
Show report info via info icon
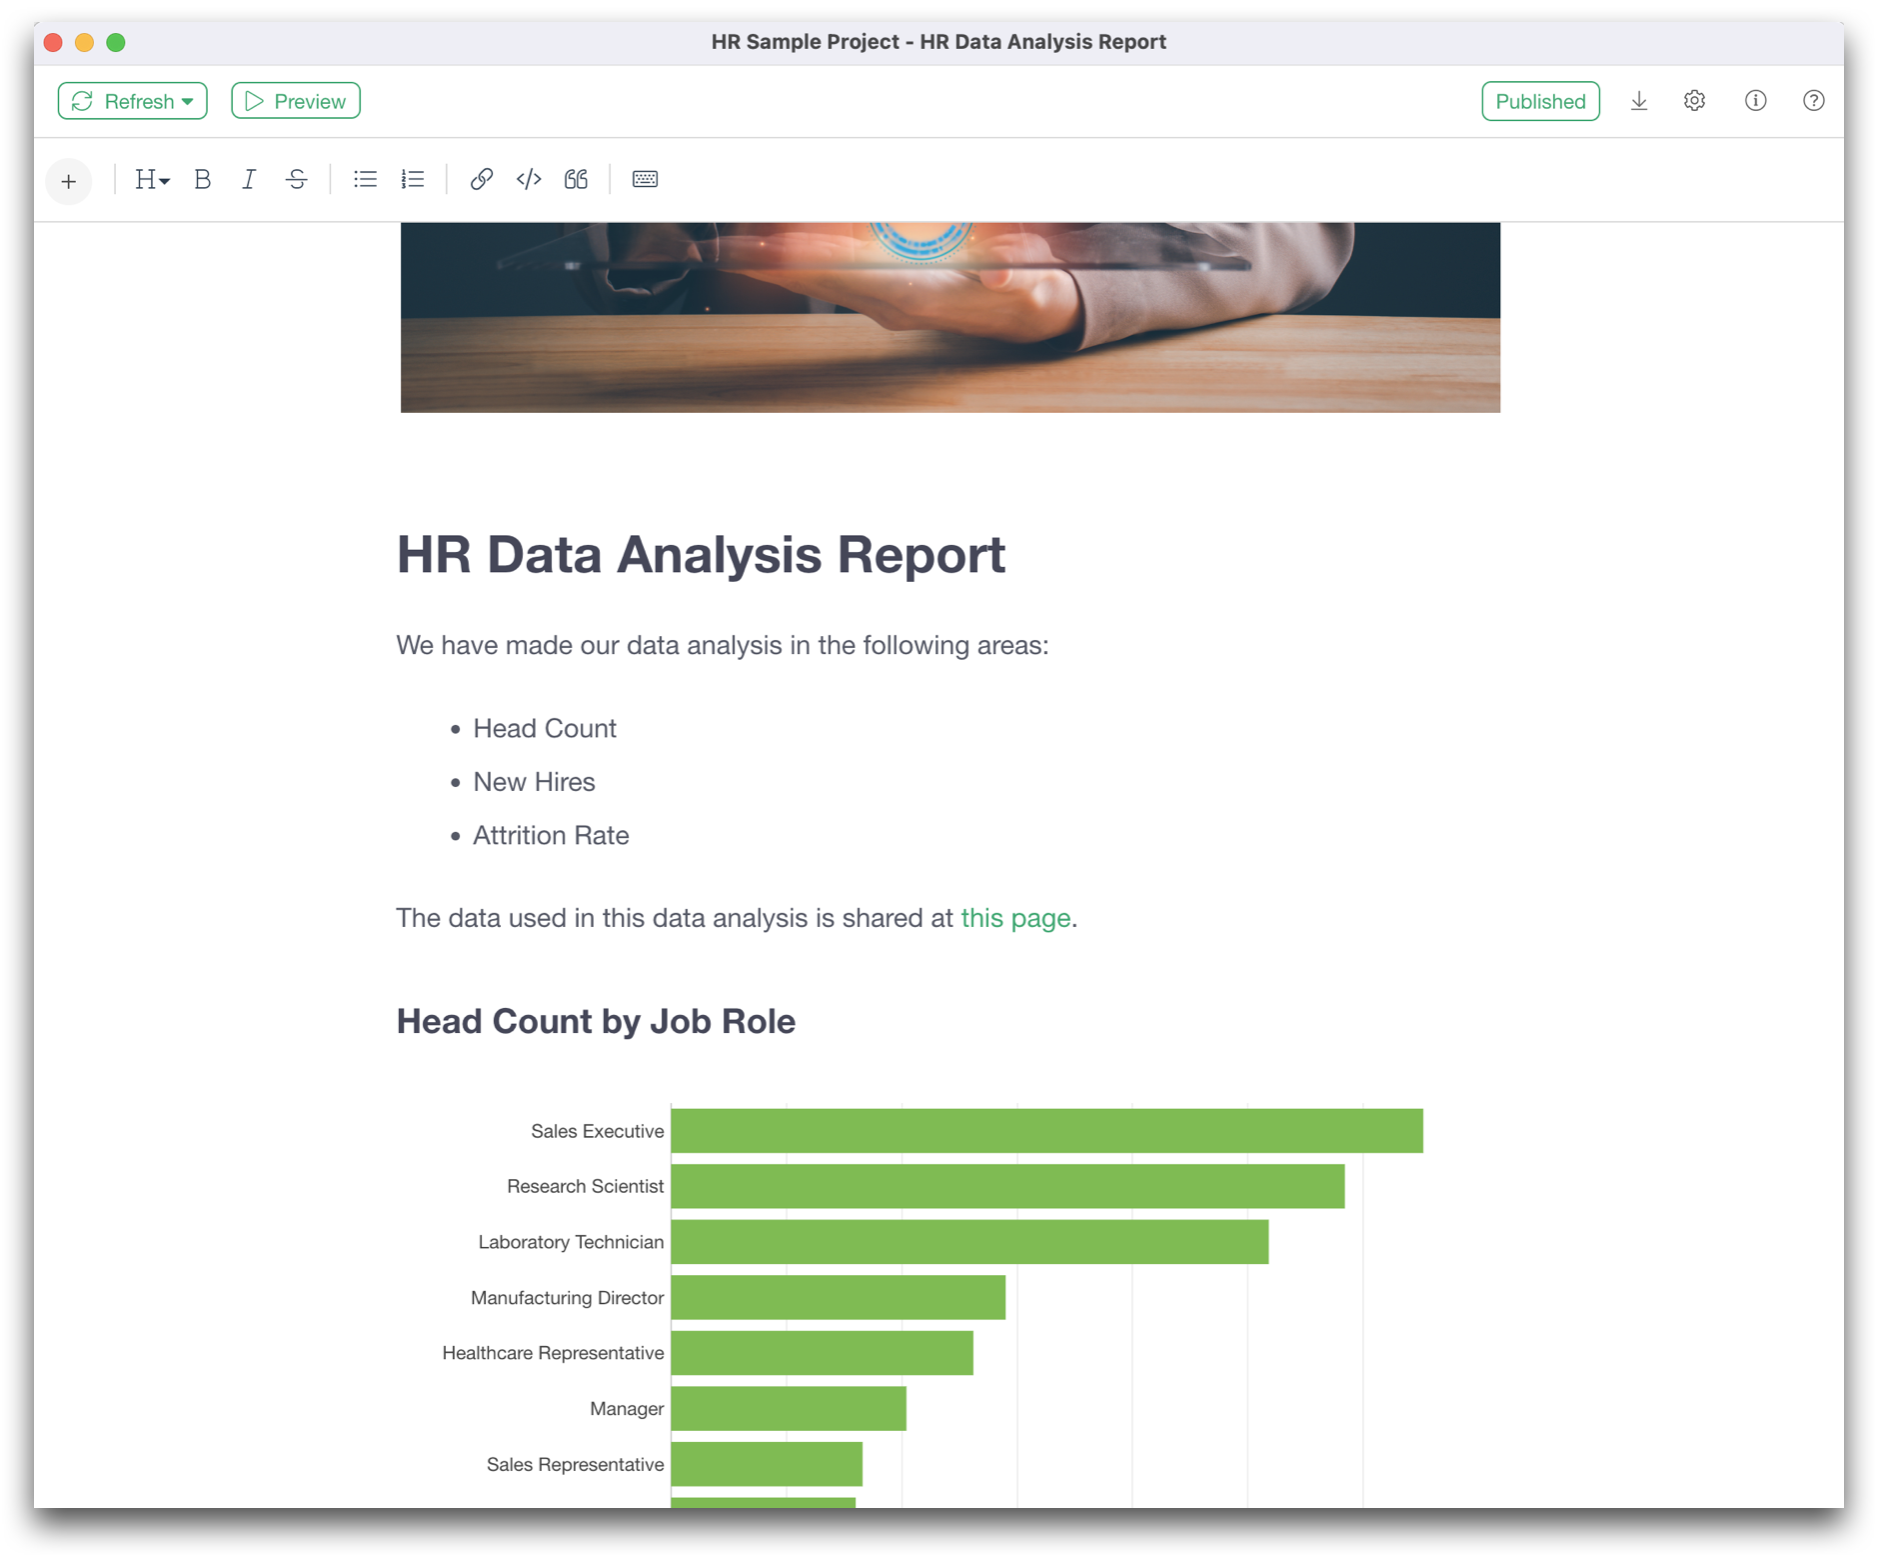[x=1755, y=102]
